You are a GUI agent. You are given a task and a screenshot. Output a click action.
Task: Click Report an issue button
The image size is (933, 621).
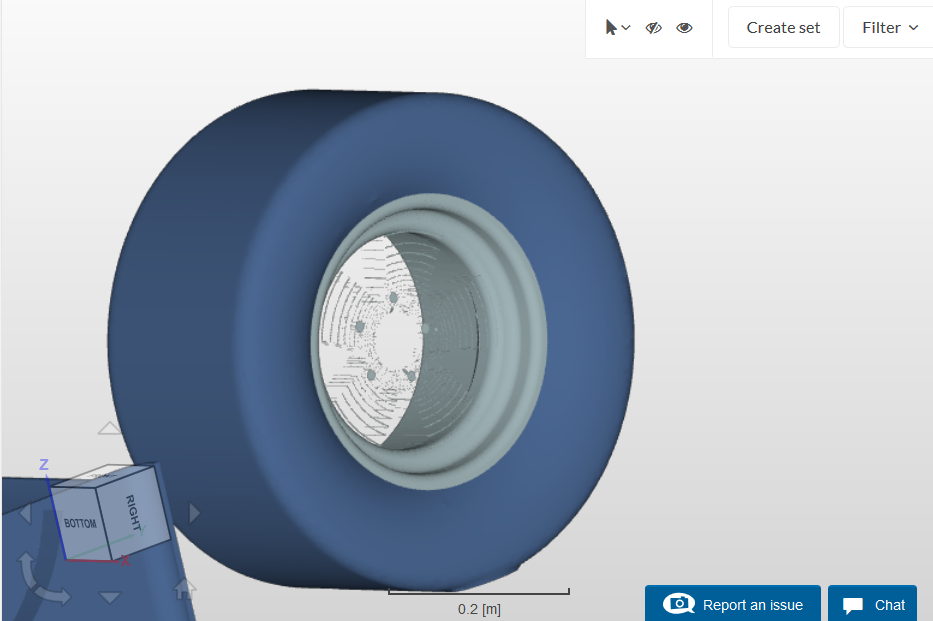point(732,603)
